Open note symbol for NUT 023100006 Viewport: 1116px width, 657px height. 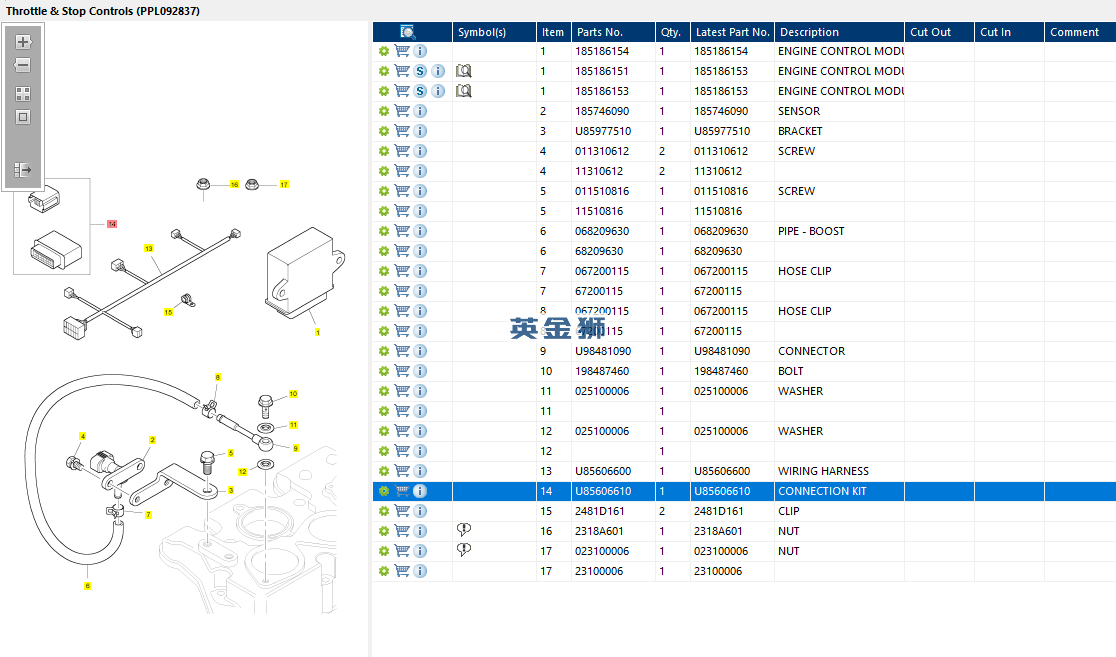click(463, 550)
